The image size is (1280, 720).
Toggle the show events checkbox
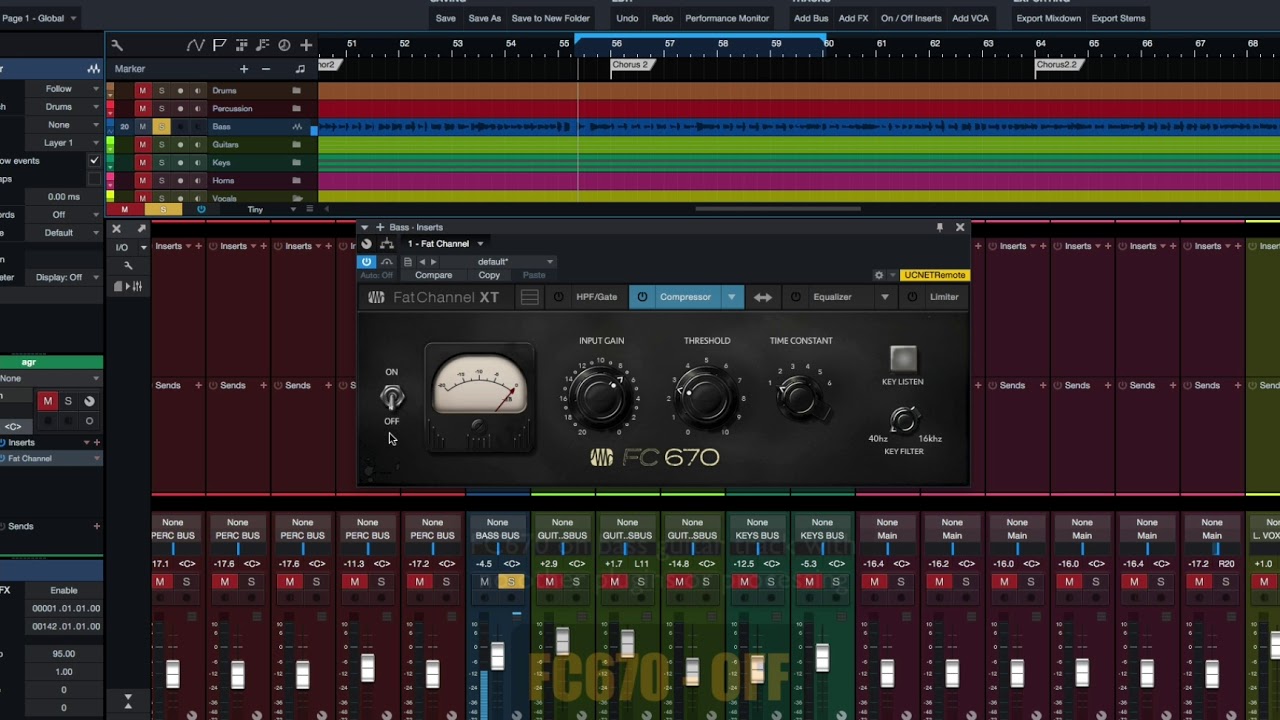(x=94, y=161)
